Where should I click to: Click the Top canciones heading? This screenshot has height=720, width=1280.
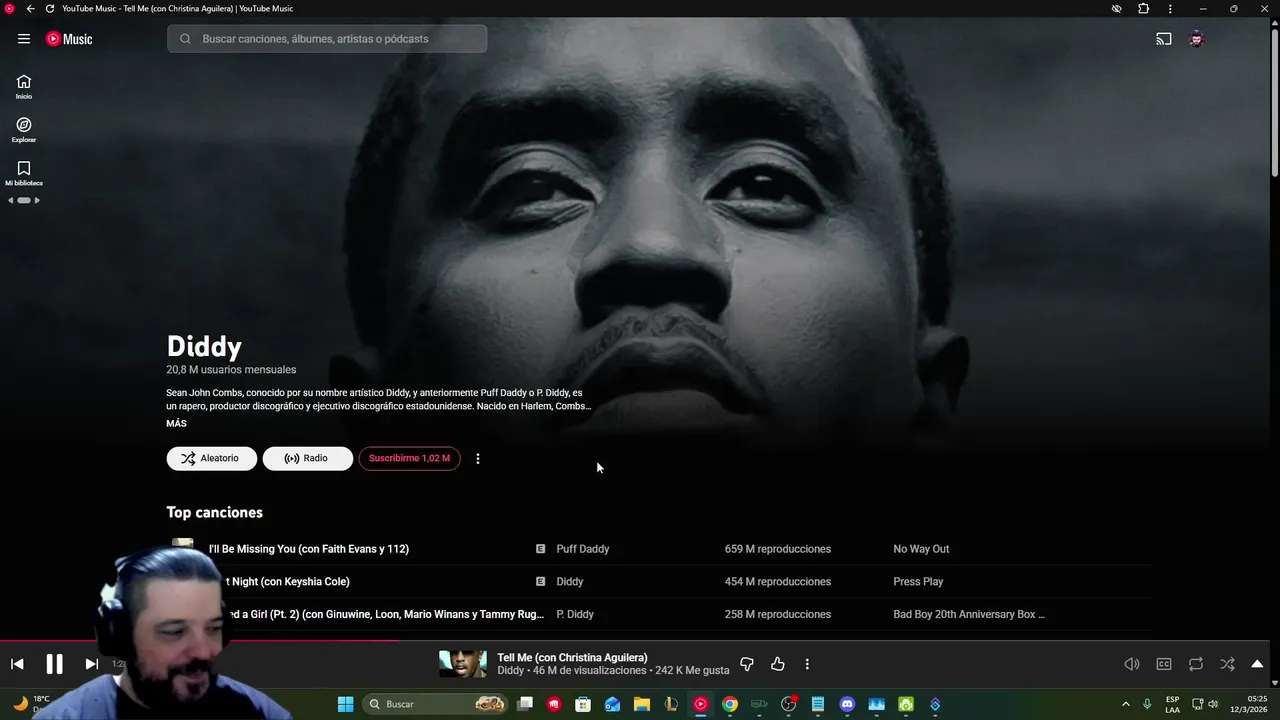(214, 512)
